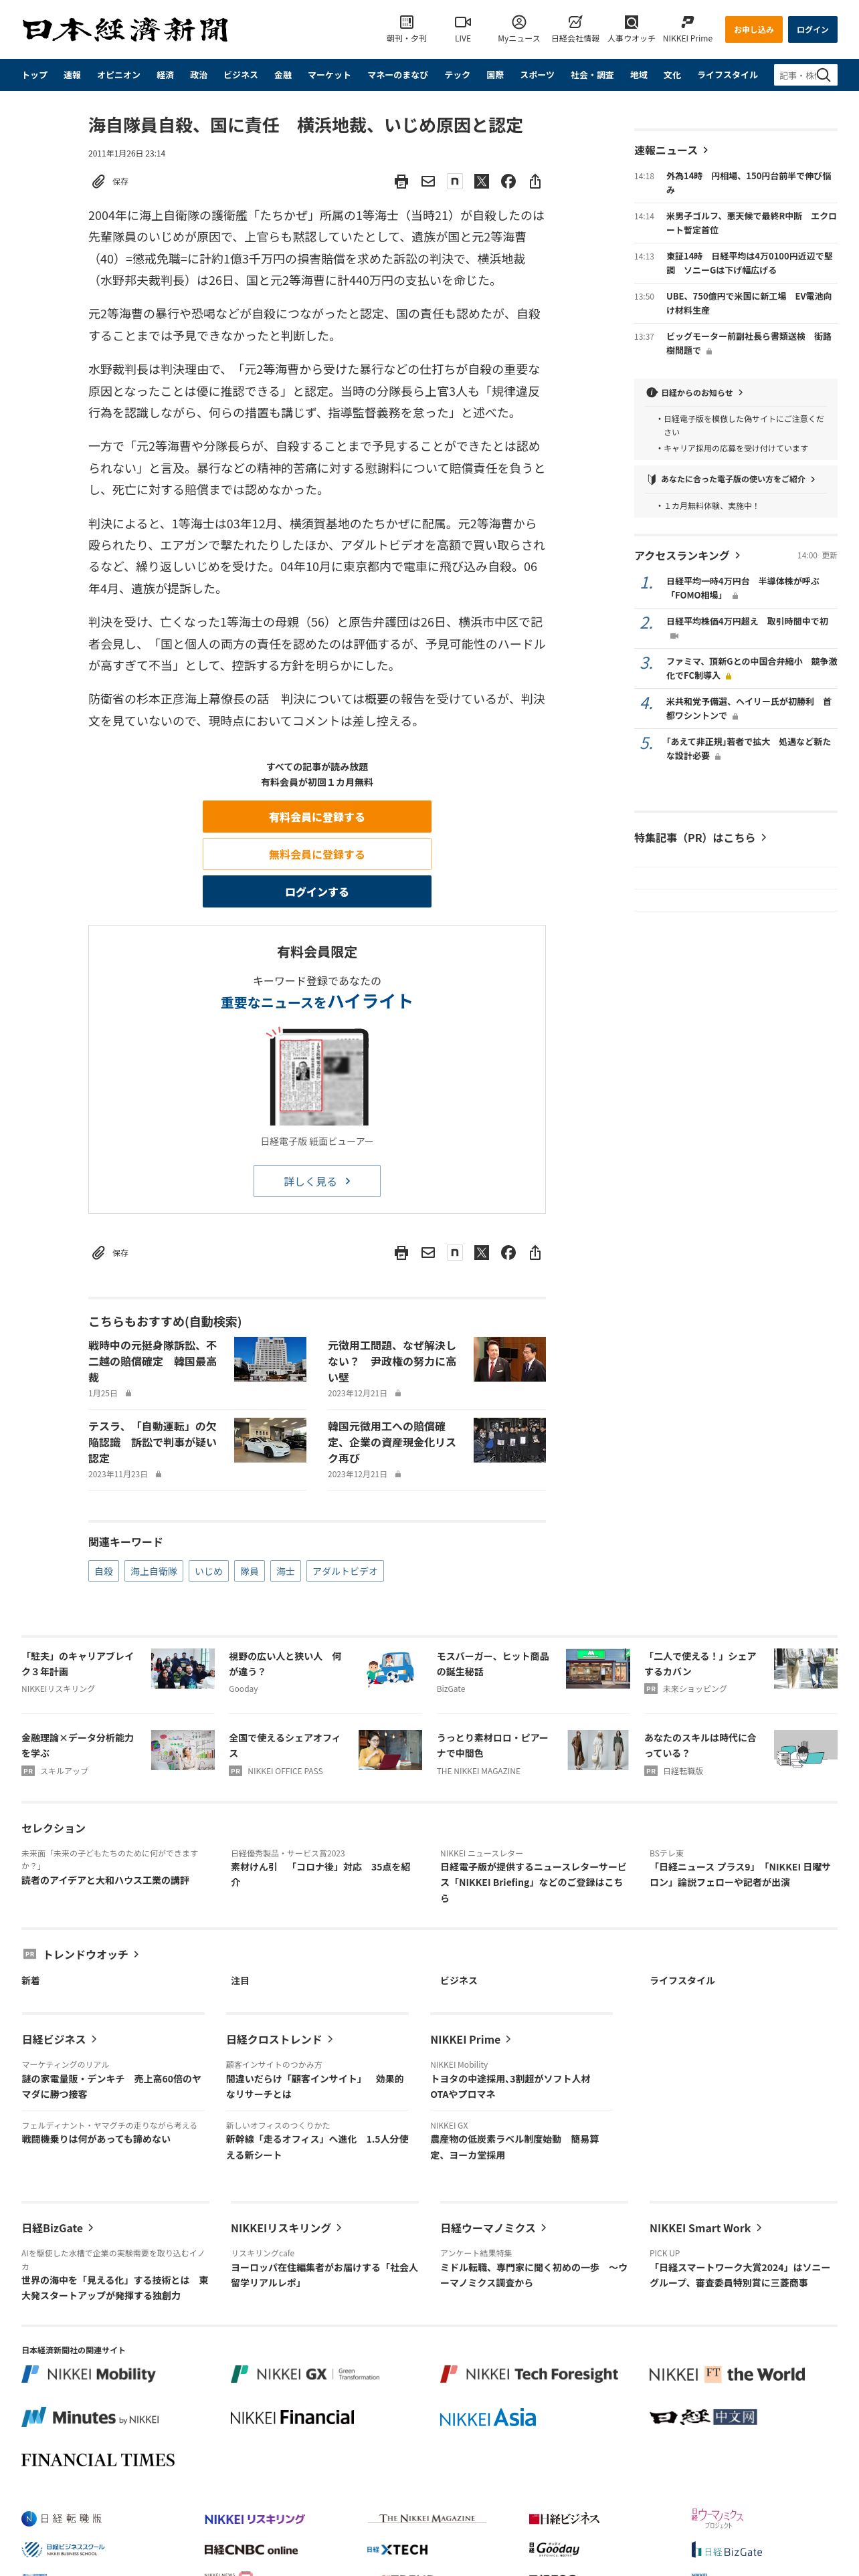Screen dimensions: 859x2576
Task: Share to note via bottom icon
Action: (455, 1253)
